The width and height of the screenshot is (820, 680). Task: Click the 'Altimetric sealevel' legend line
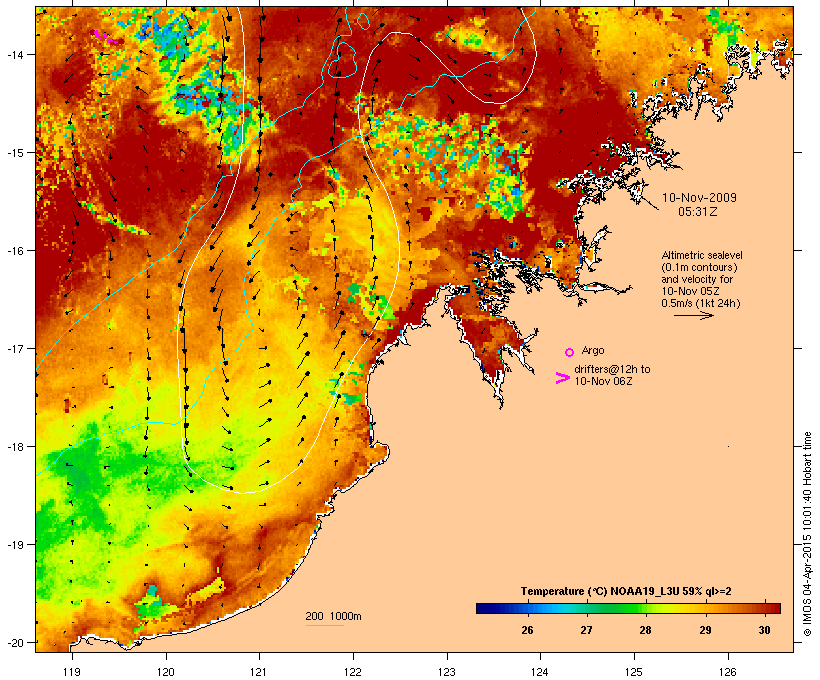(702, 255)
